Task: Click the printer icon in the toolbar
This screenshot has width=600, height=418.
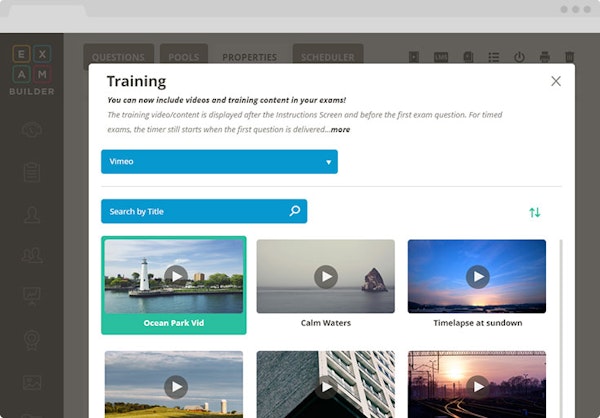Action: (545, 57)
